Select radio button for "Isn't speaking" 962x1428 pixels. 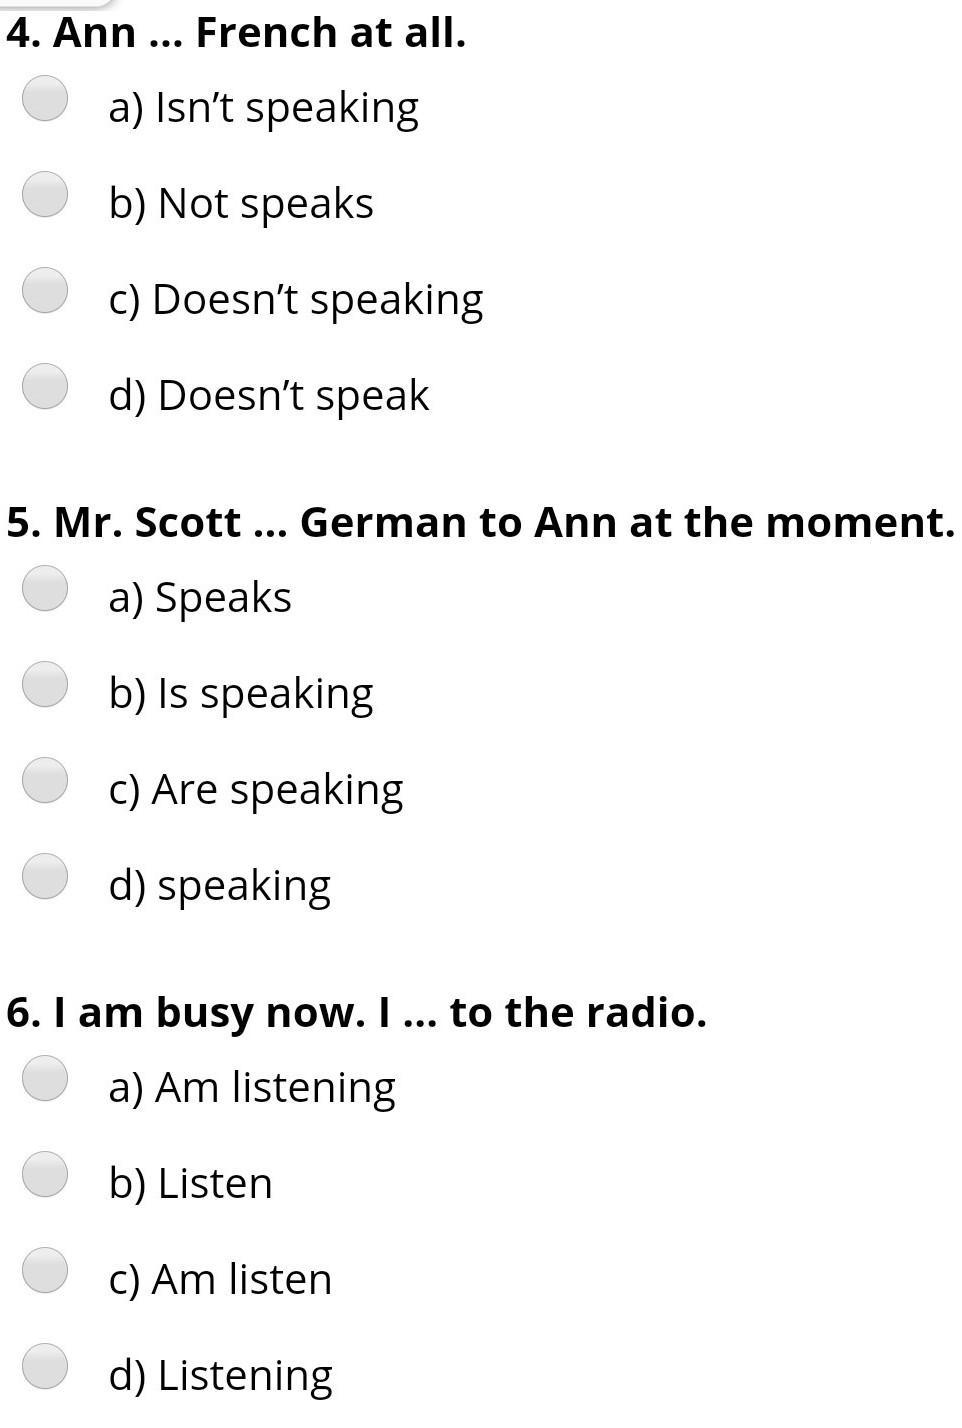click(45, 98)
